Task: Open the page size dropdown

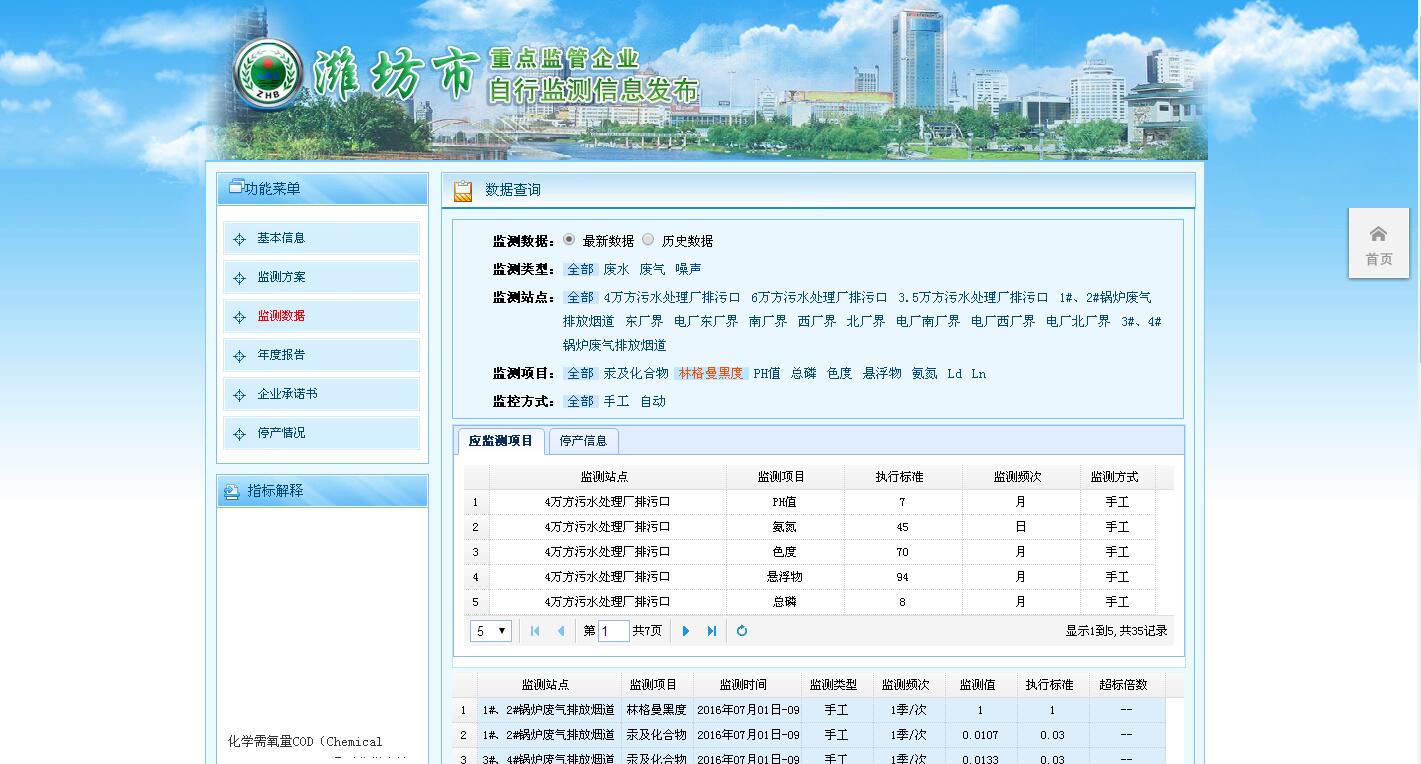Action: pos(490,631)
